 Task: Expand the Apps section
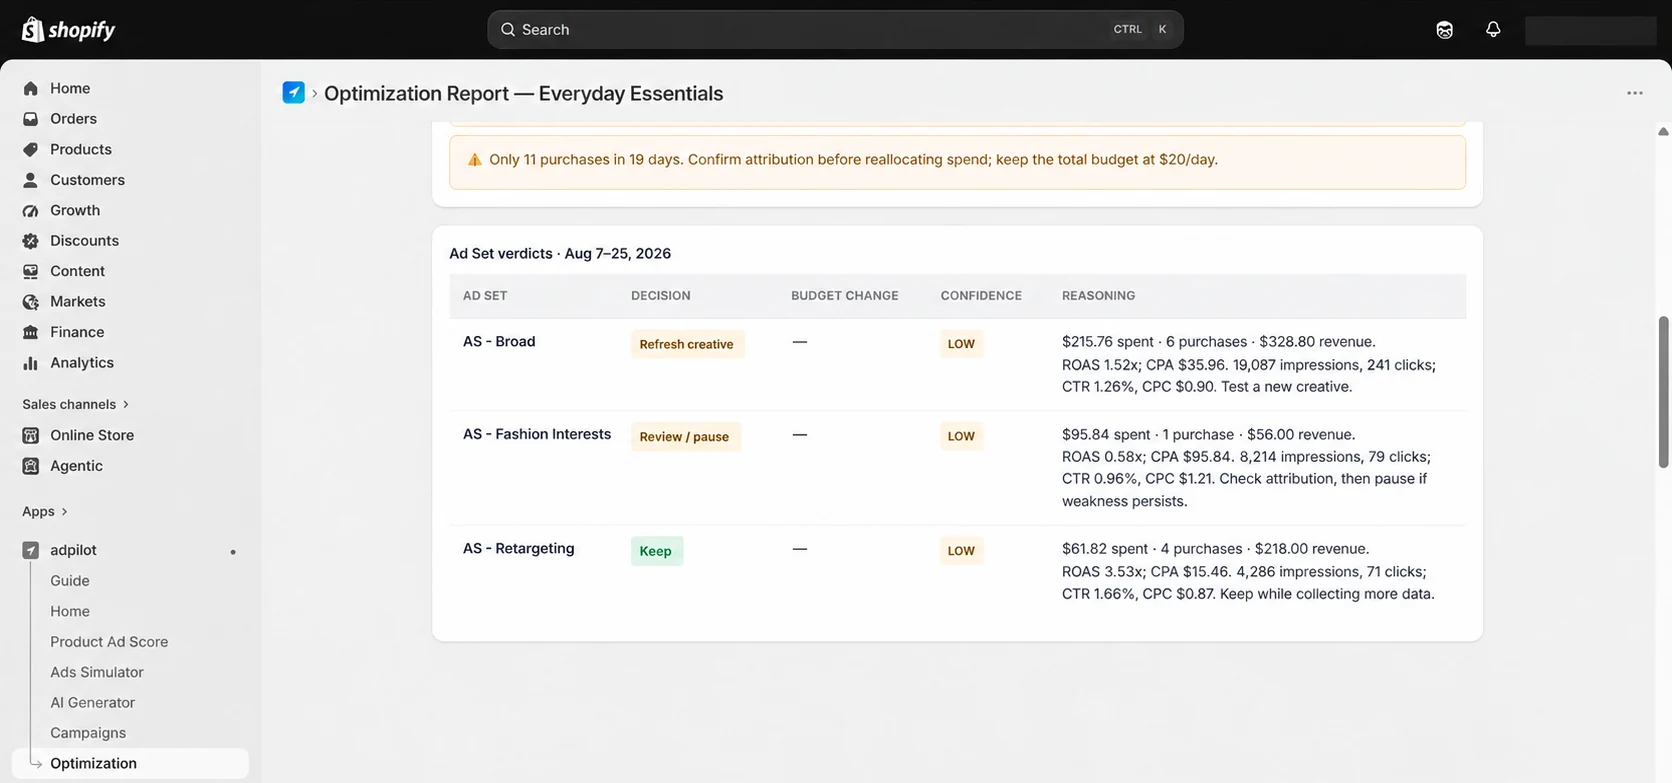(45, 511)
